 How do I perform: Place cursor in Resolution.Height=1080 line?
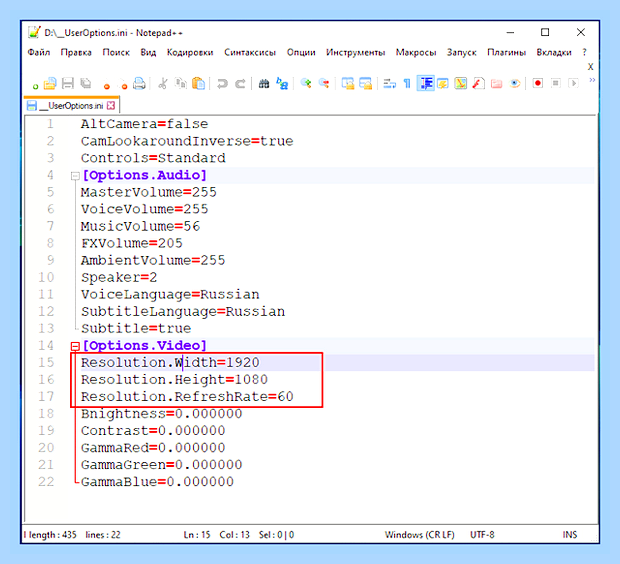point(174,380)
